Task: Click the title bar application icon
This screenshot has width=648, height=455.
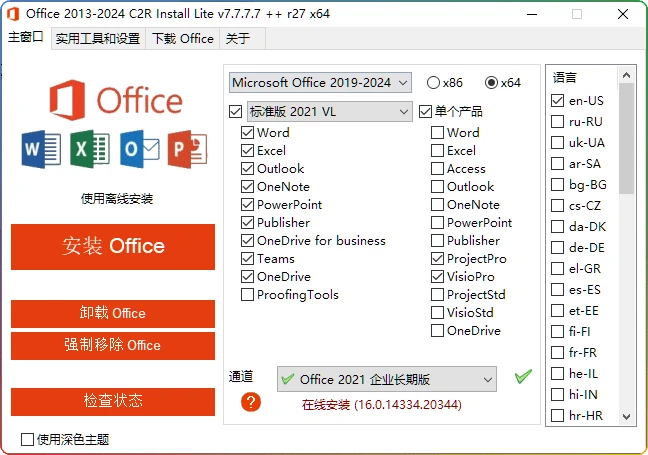Action: [x=13, y=14]
